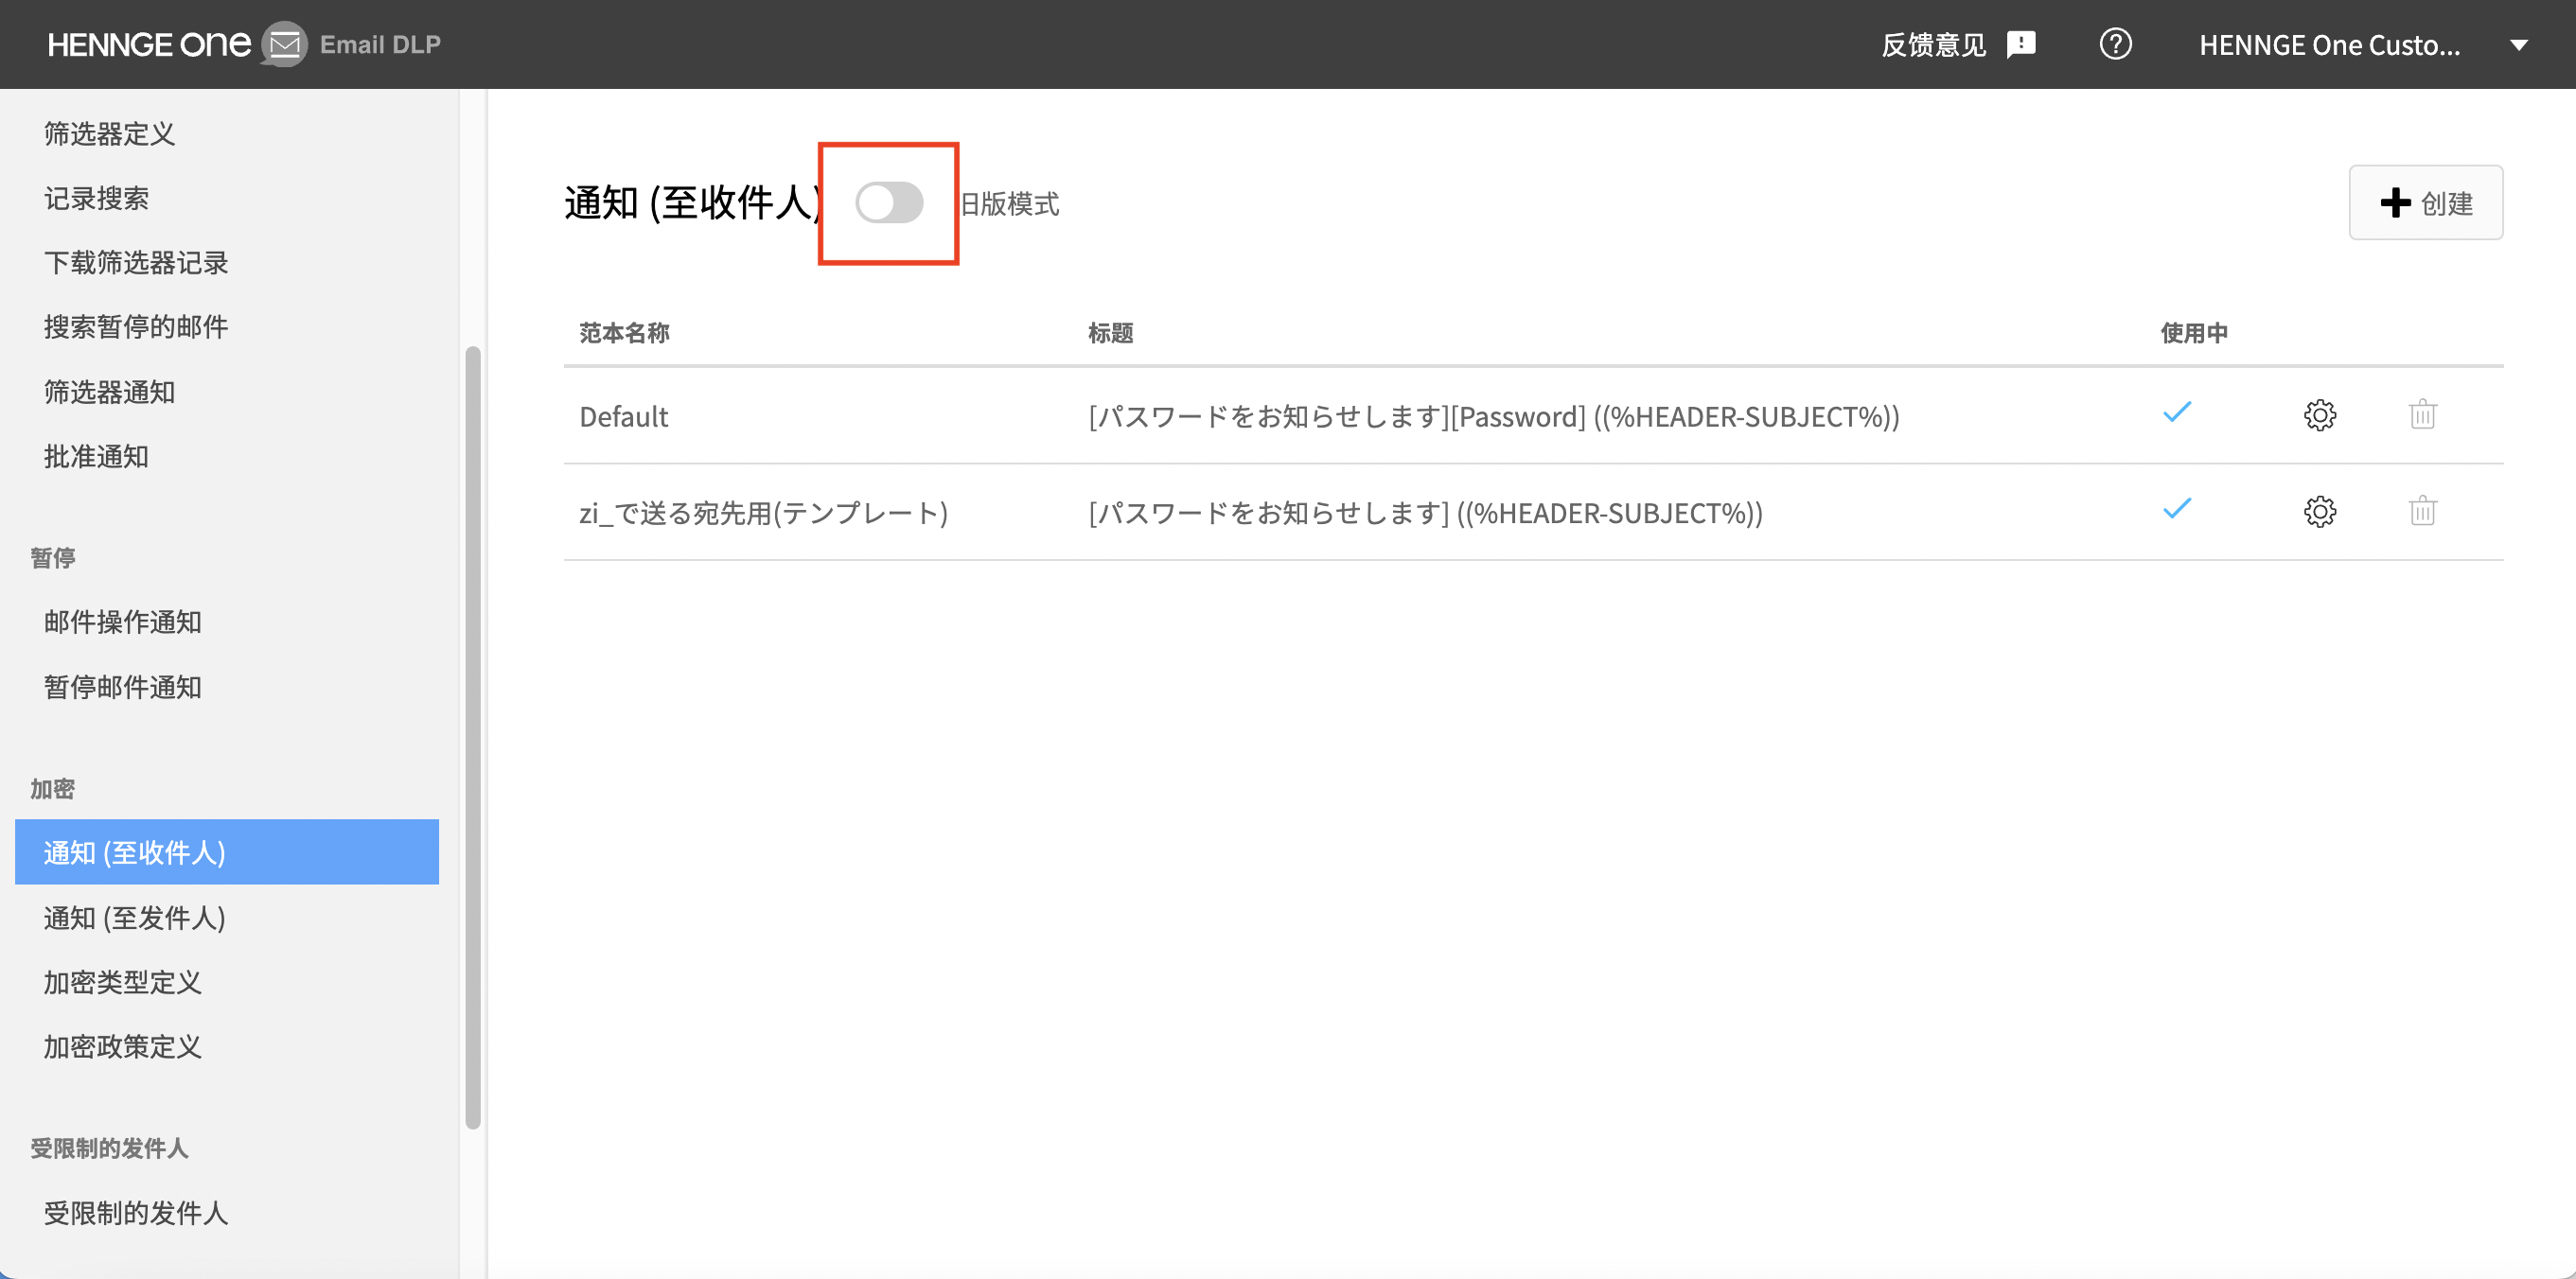Image resolution: width=2576 pixels, height=1279 pixels.
Task: Click the 反馈意见 link
Action: pos(1933,44)
